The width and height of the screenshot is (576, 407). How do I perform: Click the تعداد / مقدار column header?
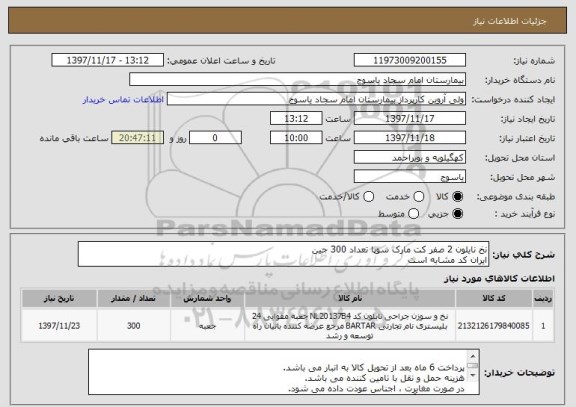pos(133,298)
